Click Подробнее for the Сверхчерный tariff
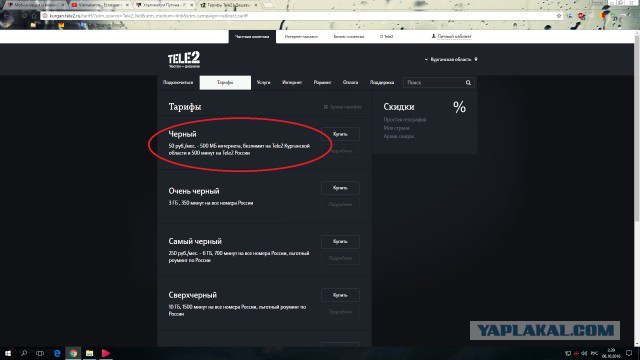The image size is (640, 360). 340,312
